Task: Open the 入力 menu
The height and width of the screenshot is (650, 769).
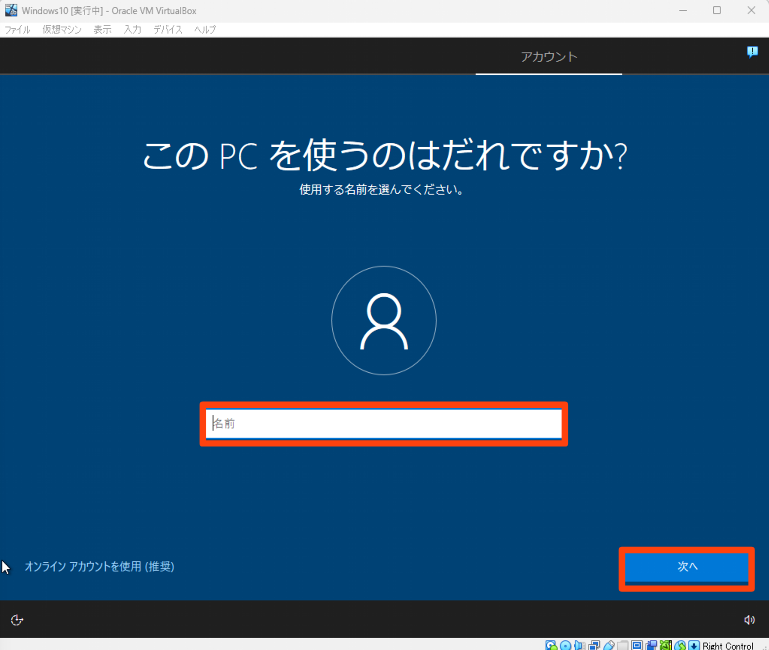Action: coord(132,29)
